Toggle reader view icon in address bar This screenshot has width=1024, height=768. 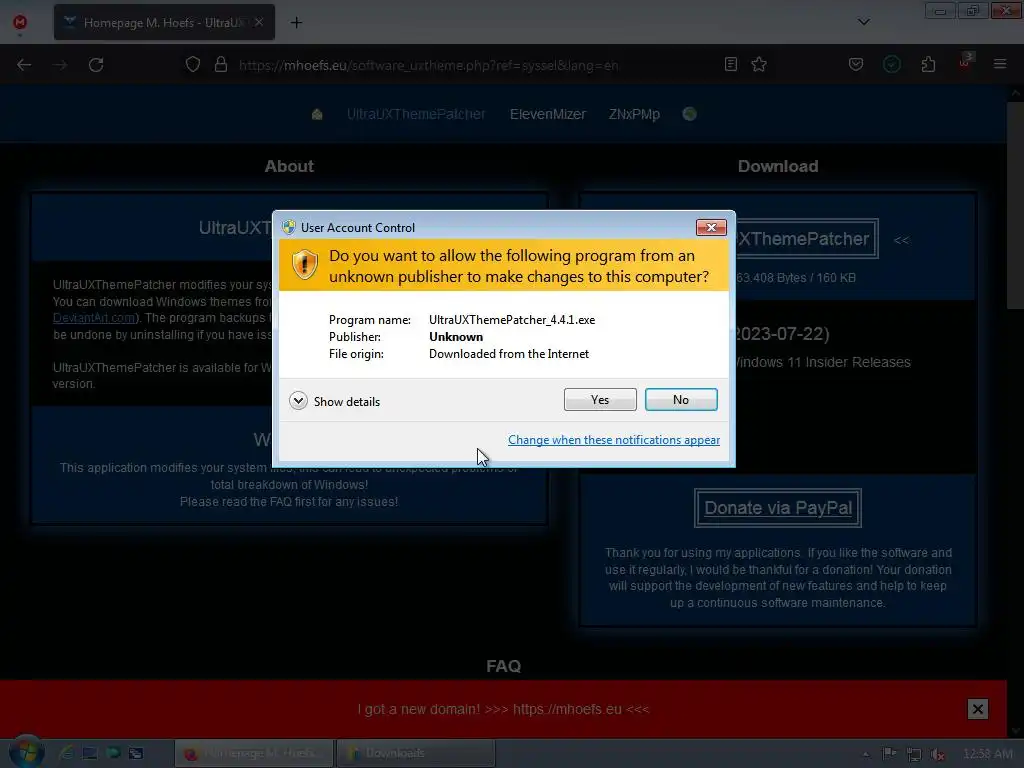click(731, 64)
